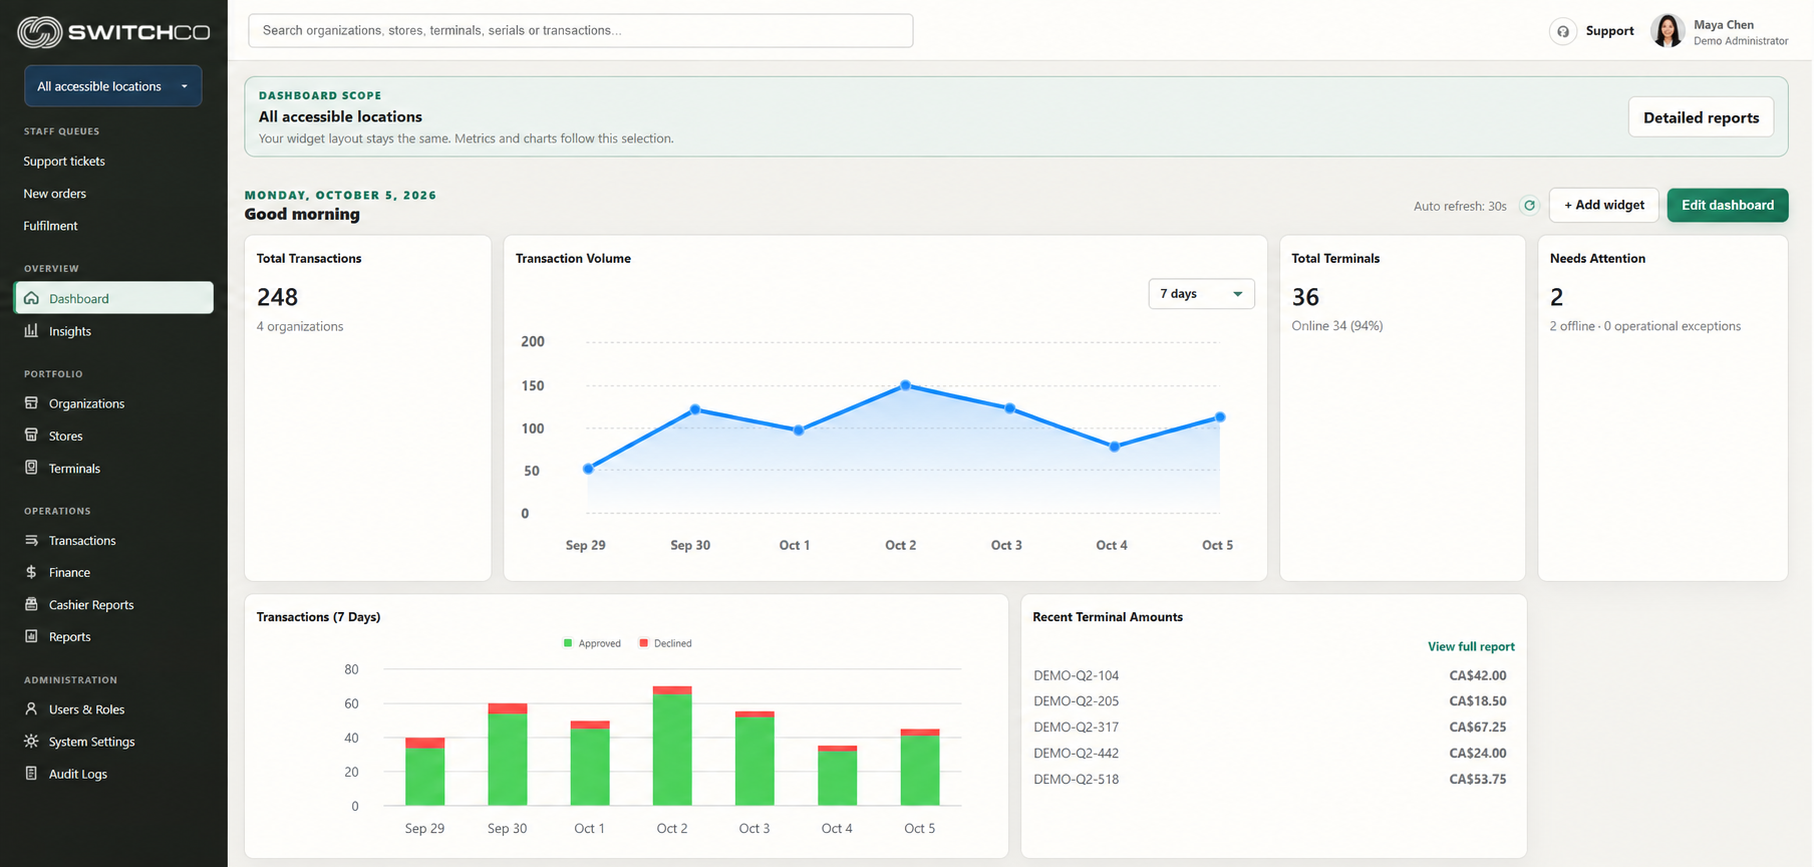Image resolution: width=1814 pixels, height=867 pixels.
Task: Click Online 34 (94%) text
Action: [x=1337, y=326]
